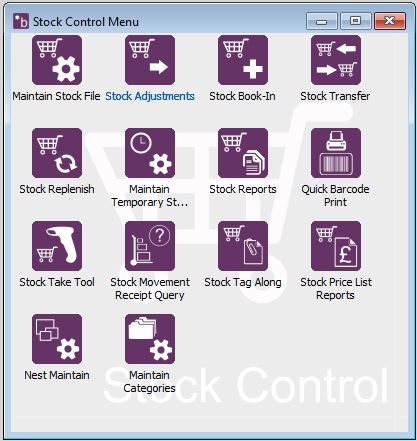Open the Maintain Stock File icon
Viewport: 417px width, 441px height.
(x=57, y=60)
